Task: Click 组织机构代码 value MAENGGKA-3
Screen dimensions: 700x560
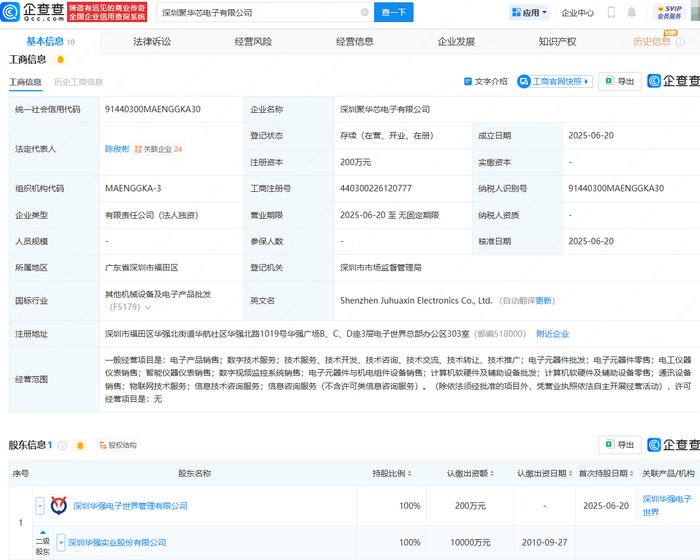Action: (x=133, y=188)
